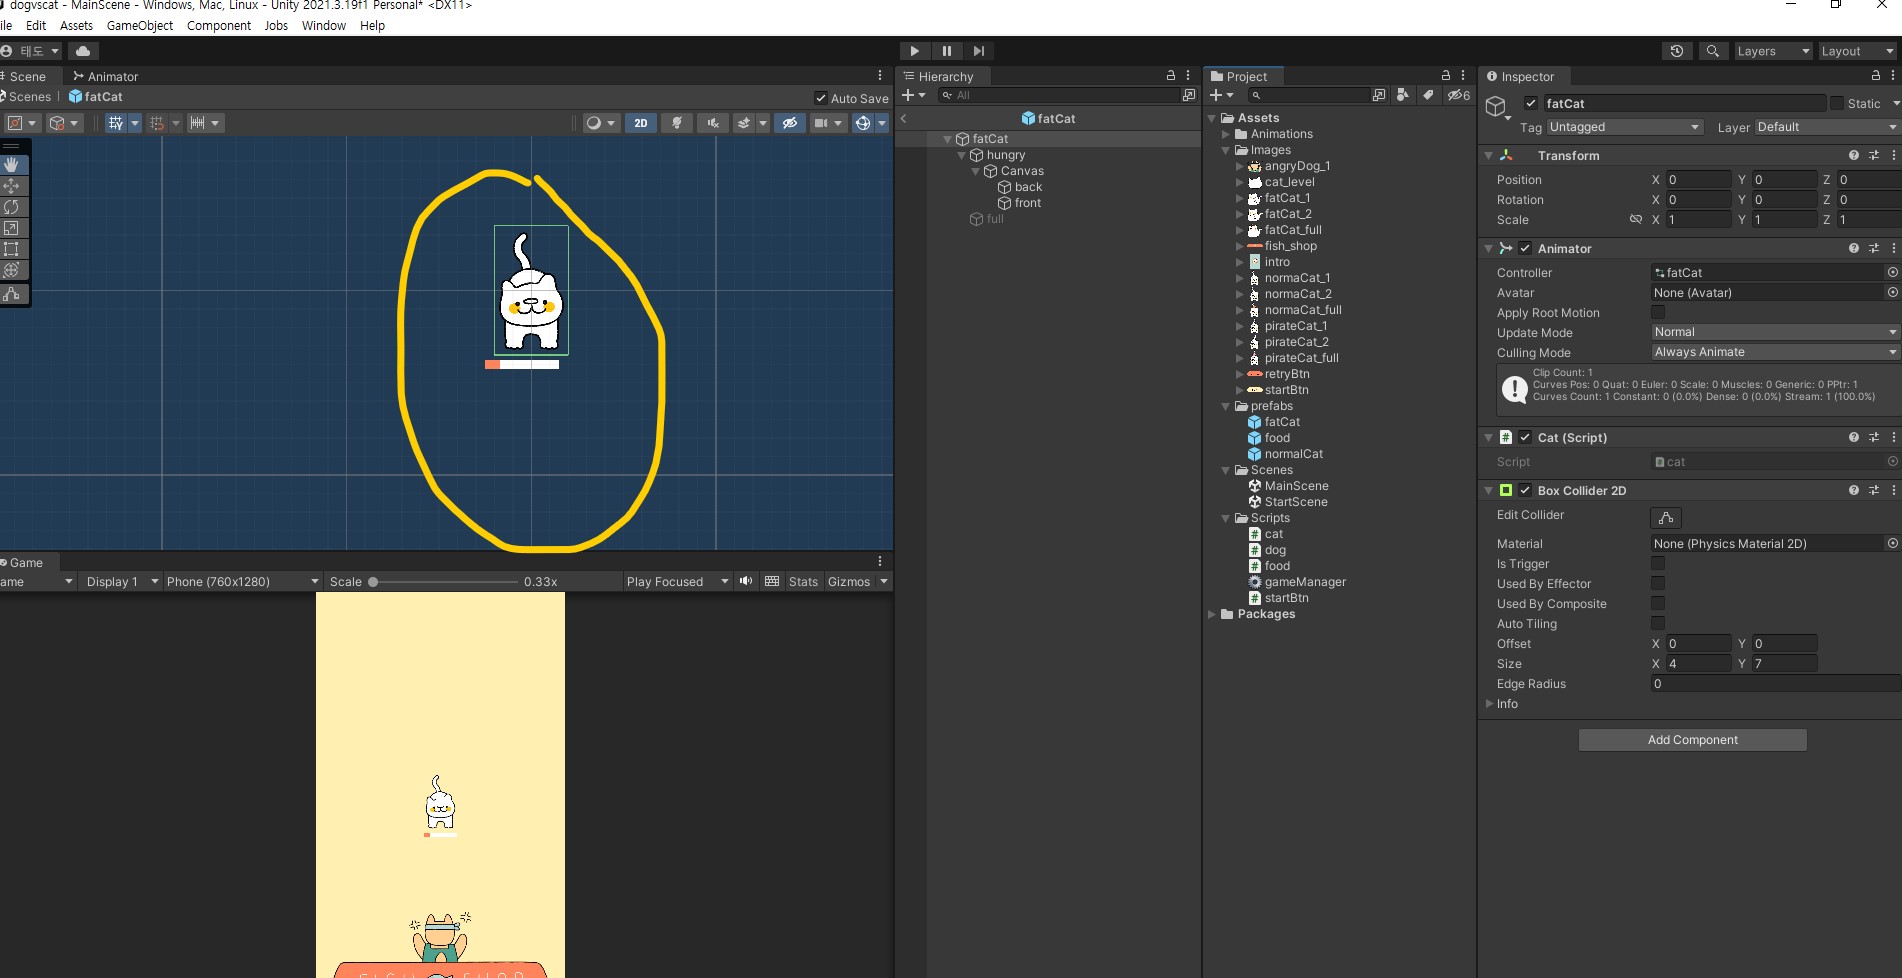This screenshot has width=1902, height=978.
Task: Click Project search-by-label icon
Action: tap(1428, 95)
